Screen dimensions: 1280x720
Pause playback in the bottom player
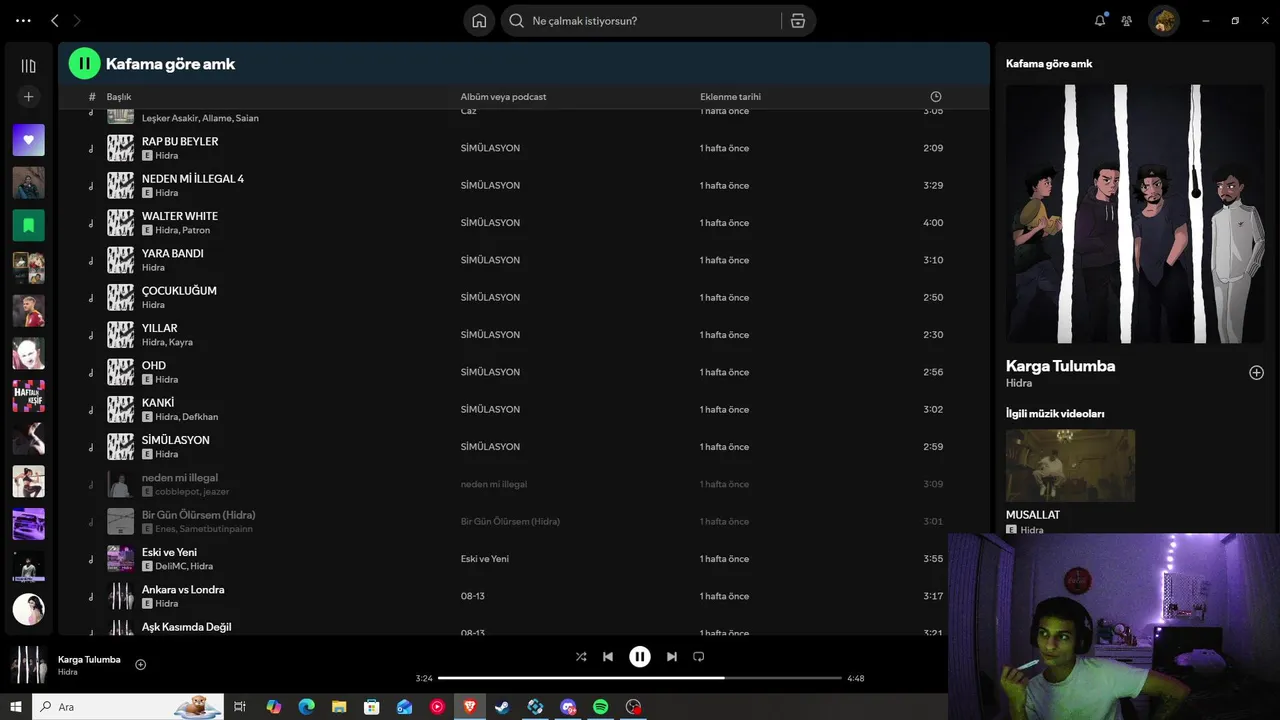point(640,657)
